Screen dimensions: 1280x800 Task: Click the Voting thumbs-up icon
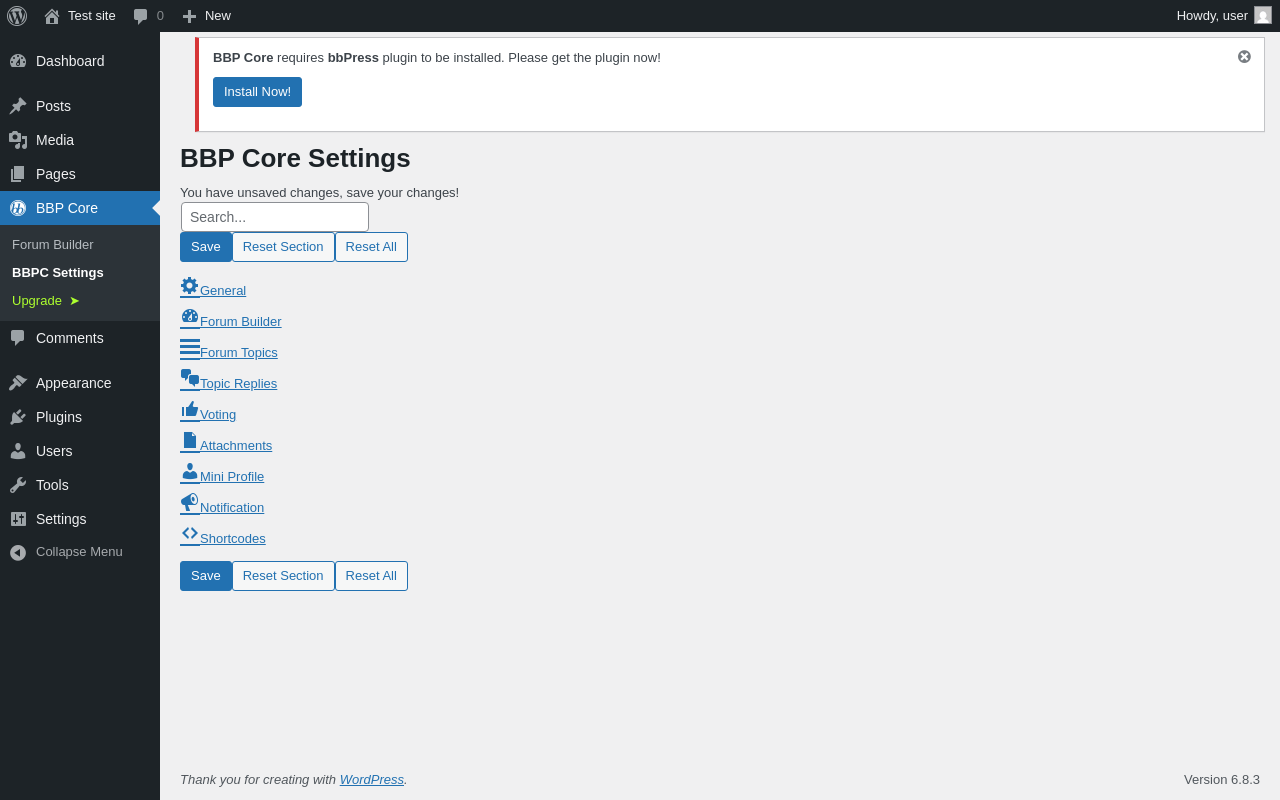189,410
